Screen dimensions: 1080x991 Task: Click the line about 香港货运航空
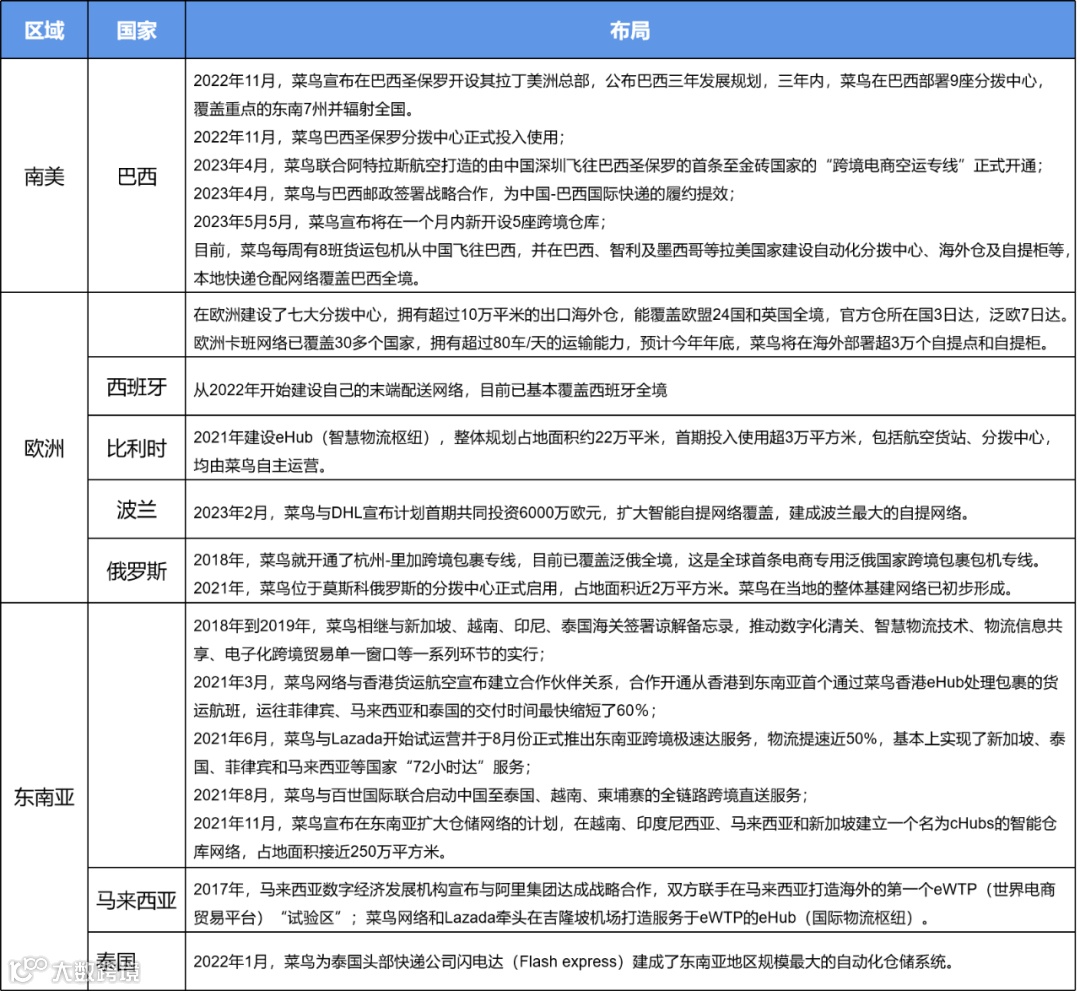point(626,682)
